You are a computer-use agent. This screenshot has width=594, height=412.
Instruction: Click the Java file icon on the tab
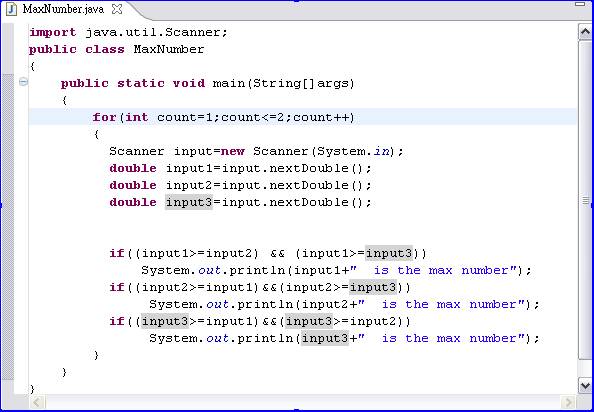click(x=12, y=9)
